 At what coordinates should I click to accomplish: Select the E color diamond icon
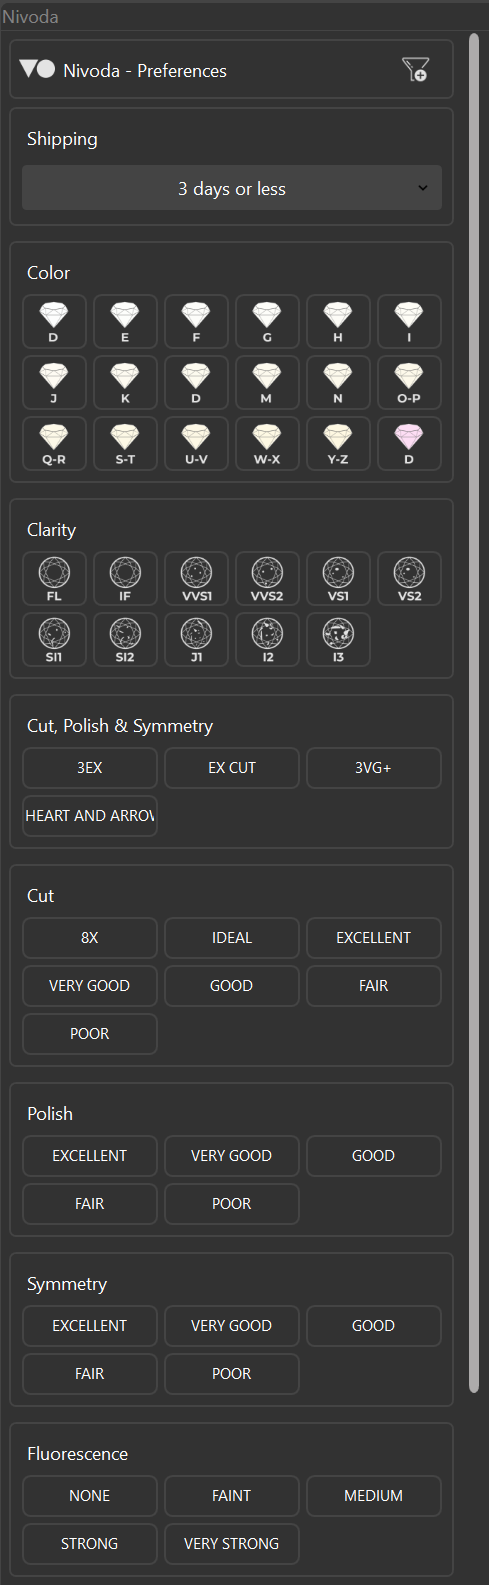point(125,321)
